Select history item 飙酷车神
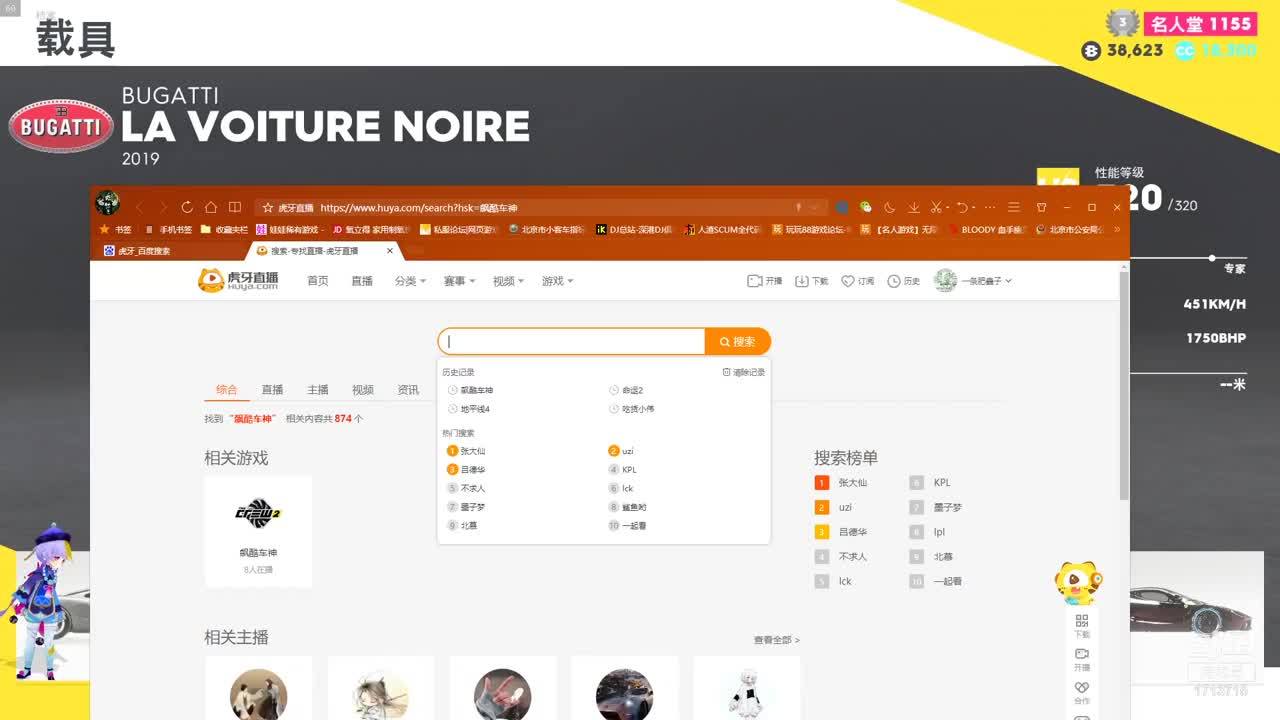The image size is (1280, 720). (x=477, y=390)
